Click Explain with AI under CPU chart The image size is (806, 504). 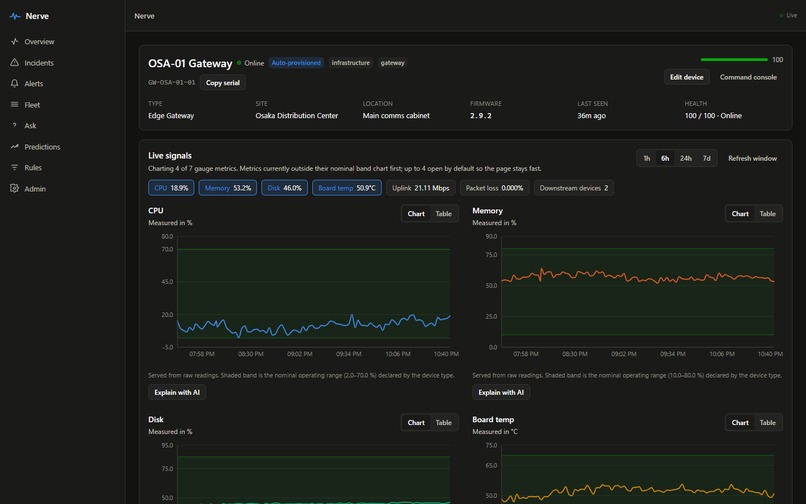click(x=177, y=392)
